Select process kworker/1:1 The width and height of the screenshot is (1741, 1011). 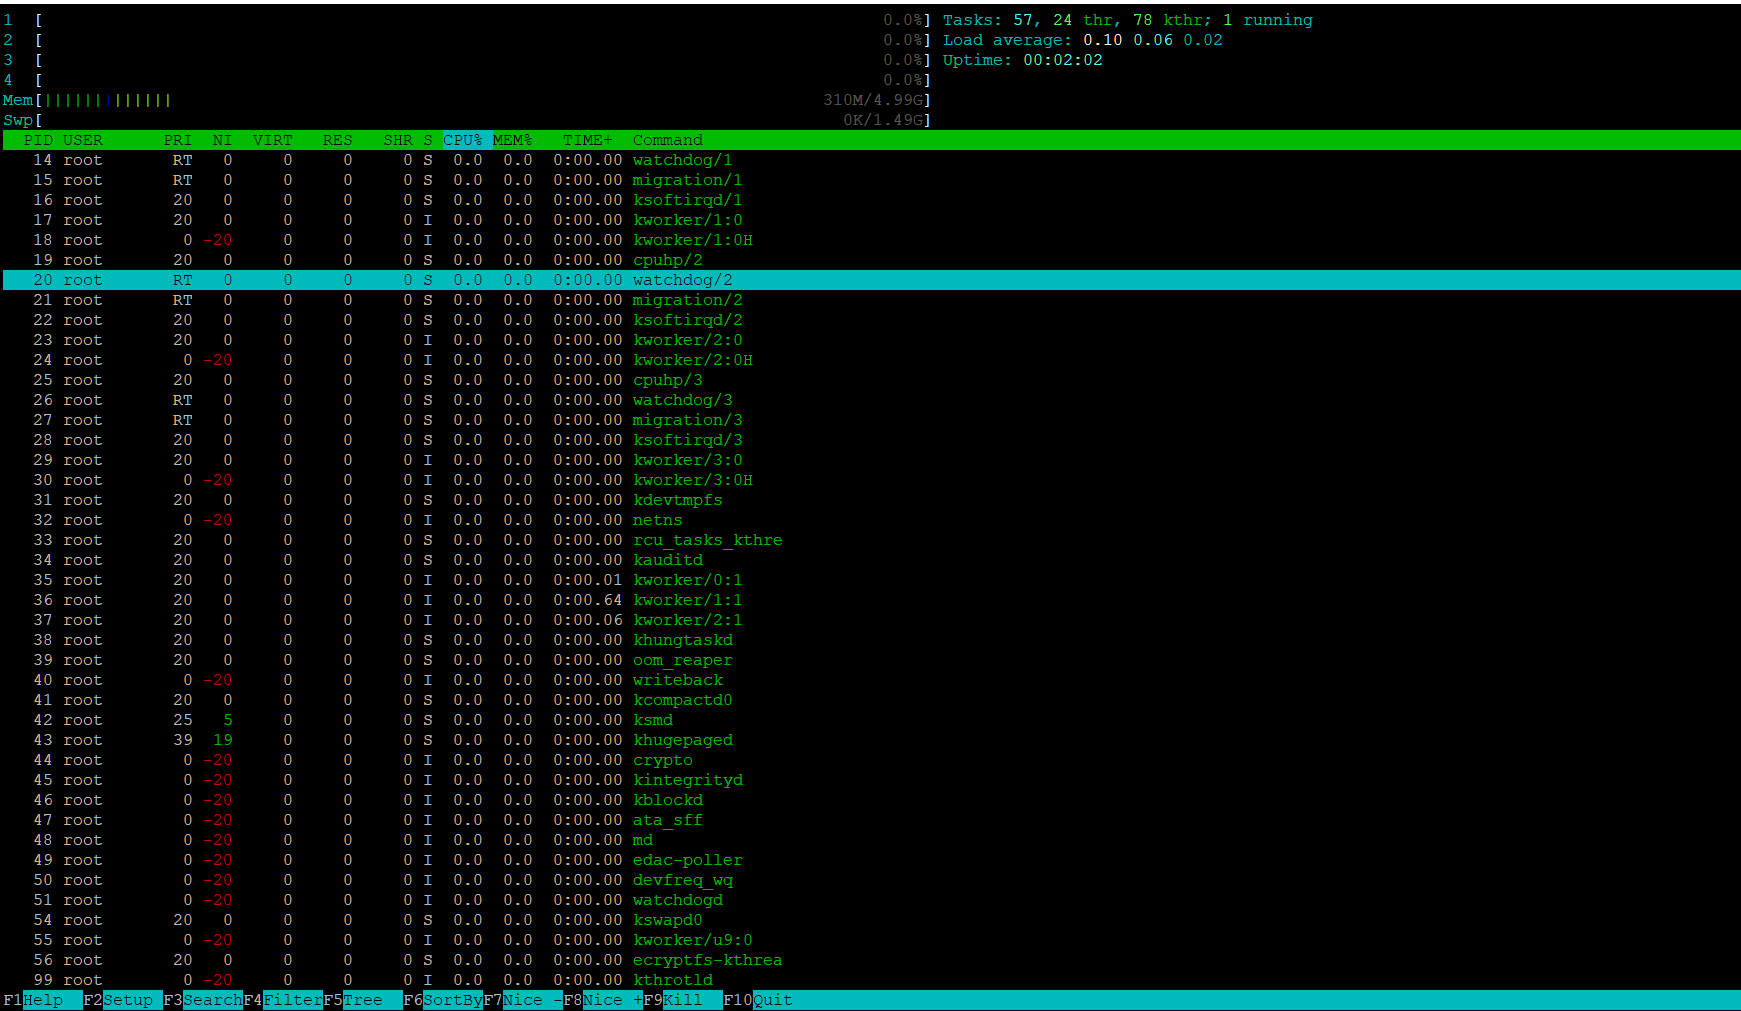pyautogui.click(x=871, y=600)
